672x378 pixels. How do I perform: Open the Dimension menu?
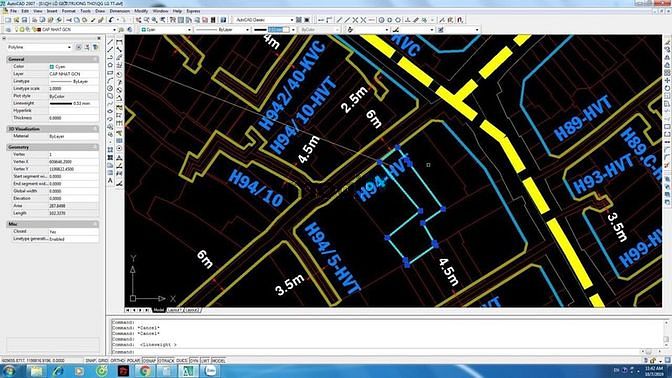tap(120, 11)
